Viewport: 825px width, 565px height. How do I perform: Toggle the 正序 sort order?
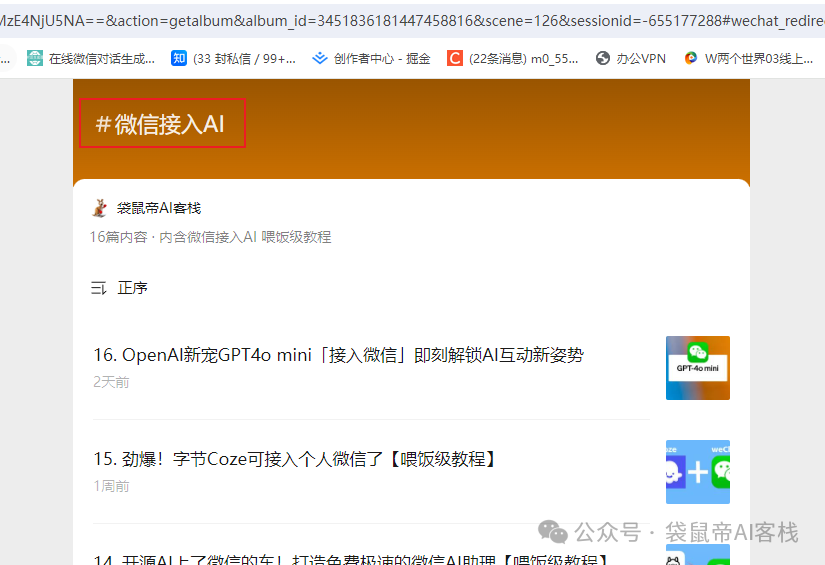tap(133, 288)
